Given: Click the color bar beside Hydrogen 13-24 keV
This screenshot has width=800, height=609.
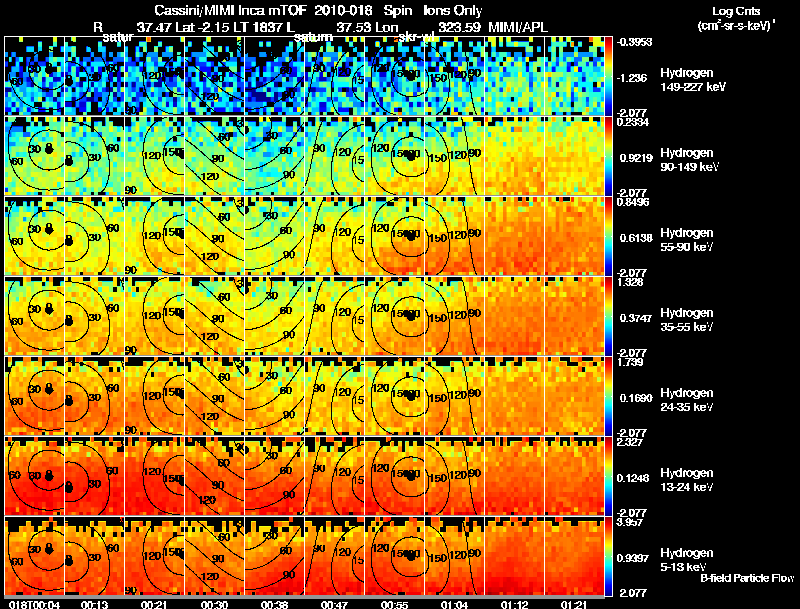Looking at the screenshot, I should point(608,477).
